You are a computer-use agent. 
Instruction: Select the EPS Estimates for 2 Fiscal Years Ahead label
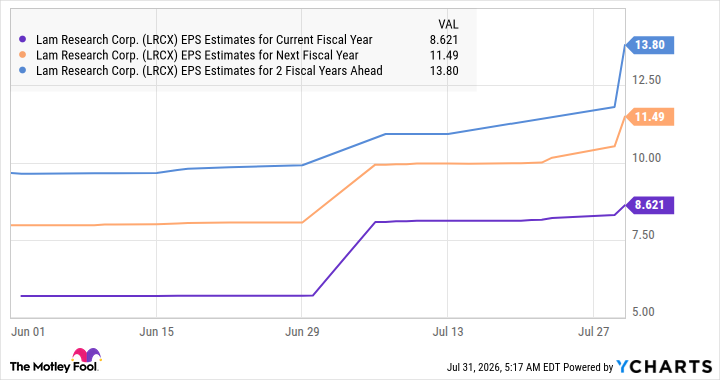click(x=209, y=71)
